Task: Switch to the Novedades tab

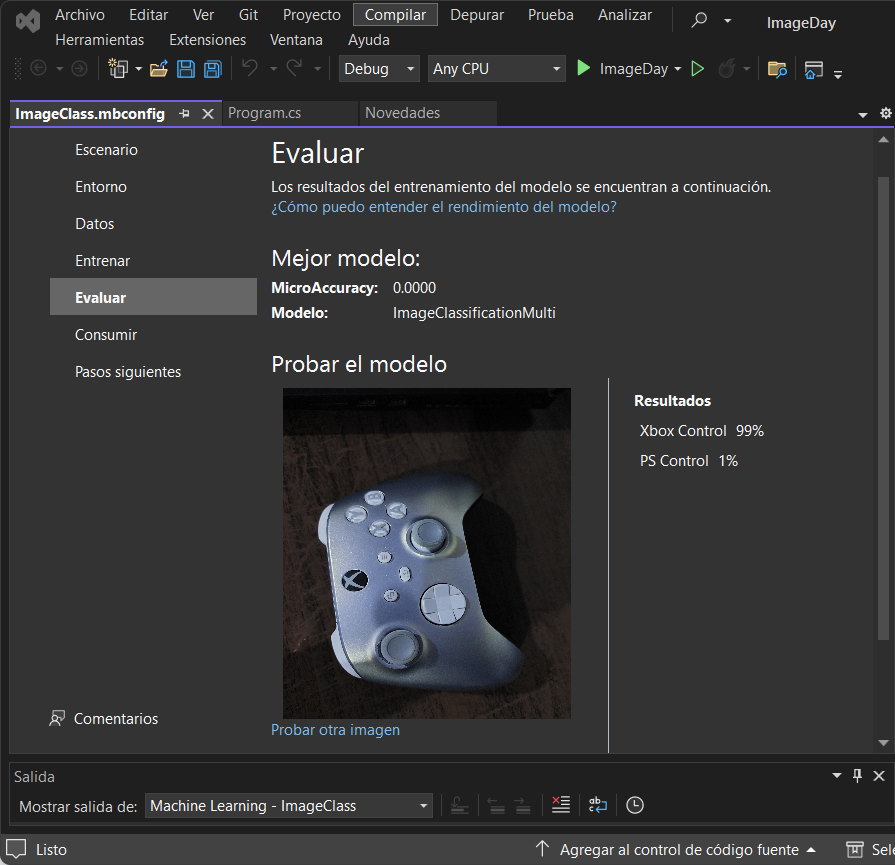Action: [402, 113]
